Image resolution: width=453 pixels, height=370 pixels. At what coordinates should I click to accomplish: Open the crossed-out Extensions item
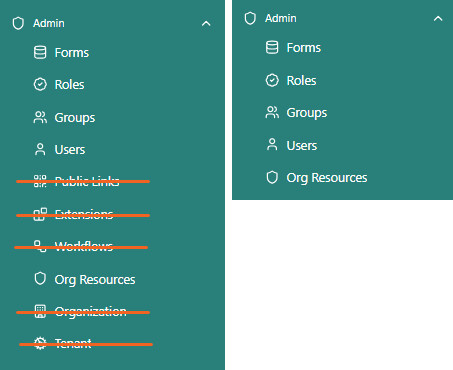coord(84,214)
